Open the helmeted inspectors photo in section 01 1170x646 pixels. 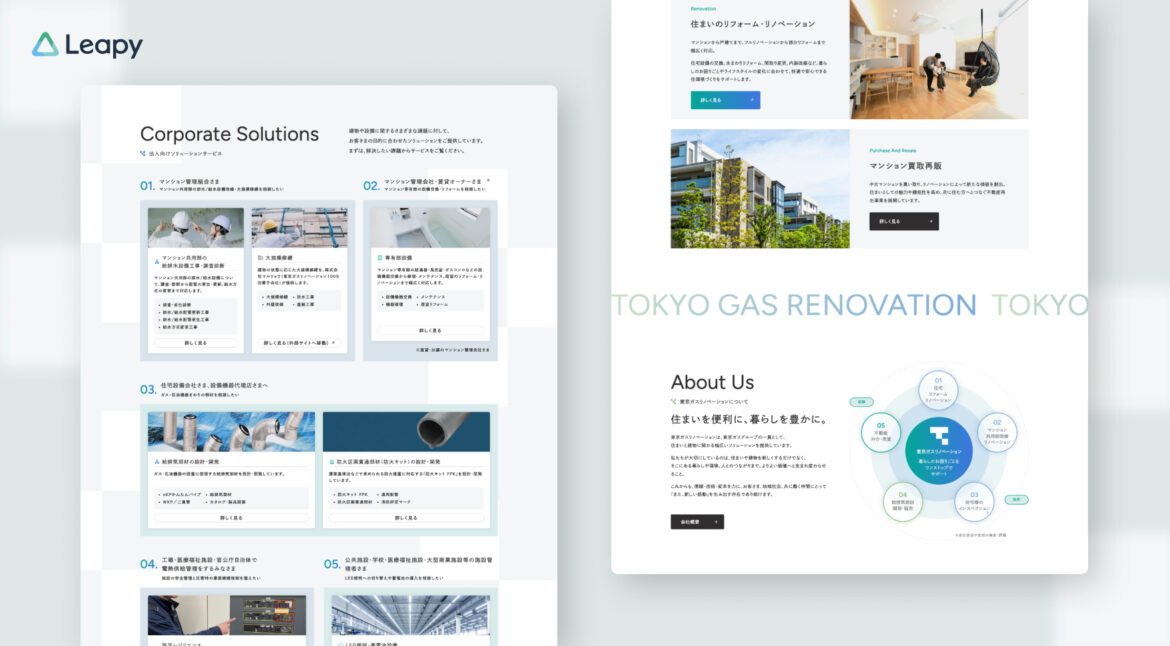click(x=195, y=228)
